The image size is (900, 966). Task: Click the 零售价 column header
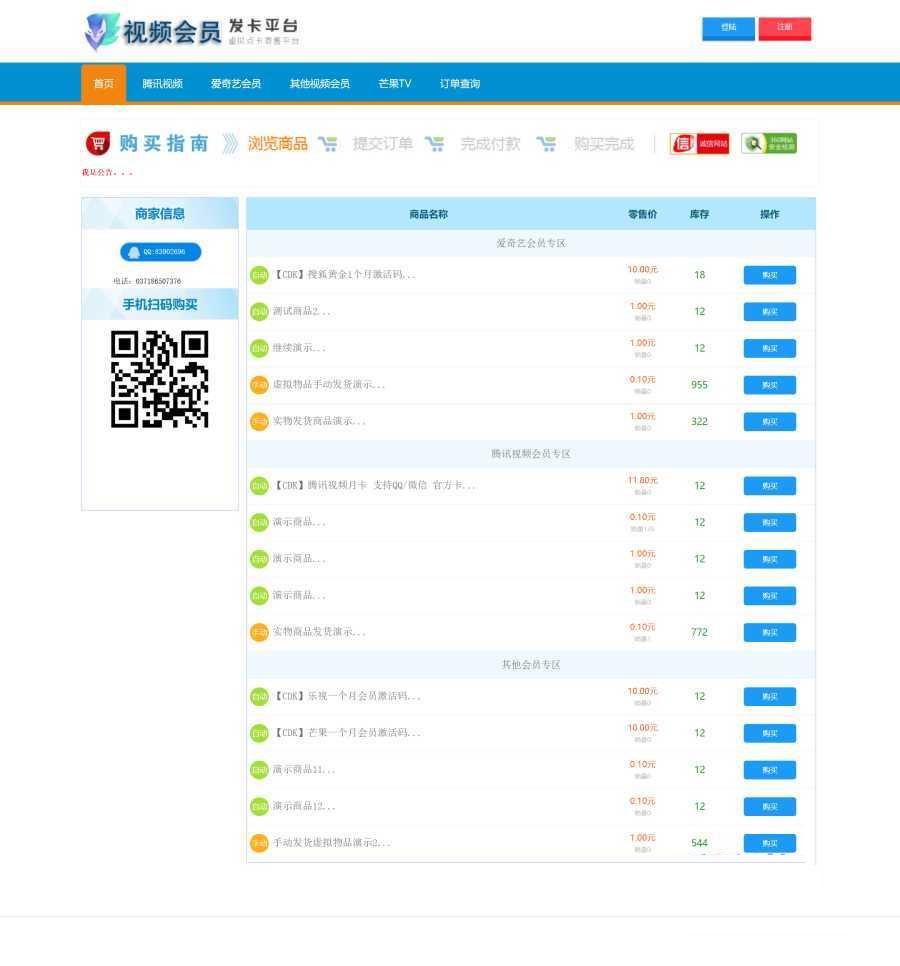(643, 214)
